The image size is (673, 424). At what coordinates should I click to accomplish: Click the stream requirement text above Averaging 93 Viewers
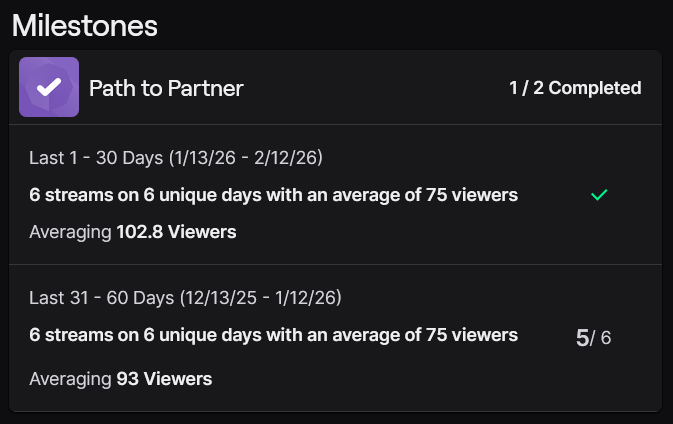coord(273,335)
